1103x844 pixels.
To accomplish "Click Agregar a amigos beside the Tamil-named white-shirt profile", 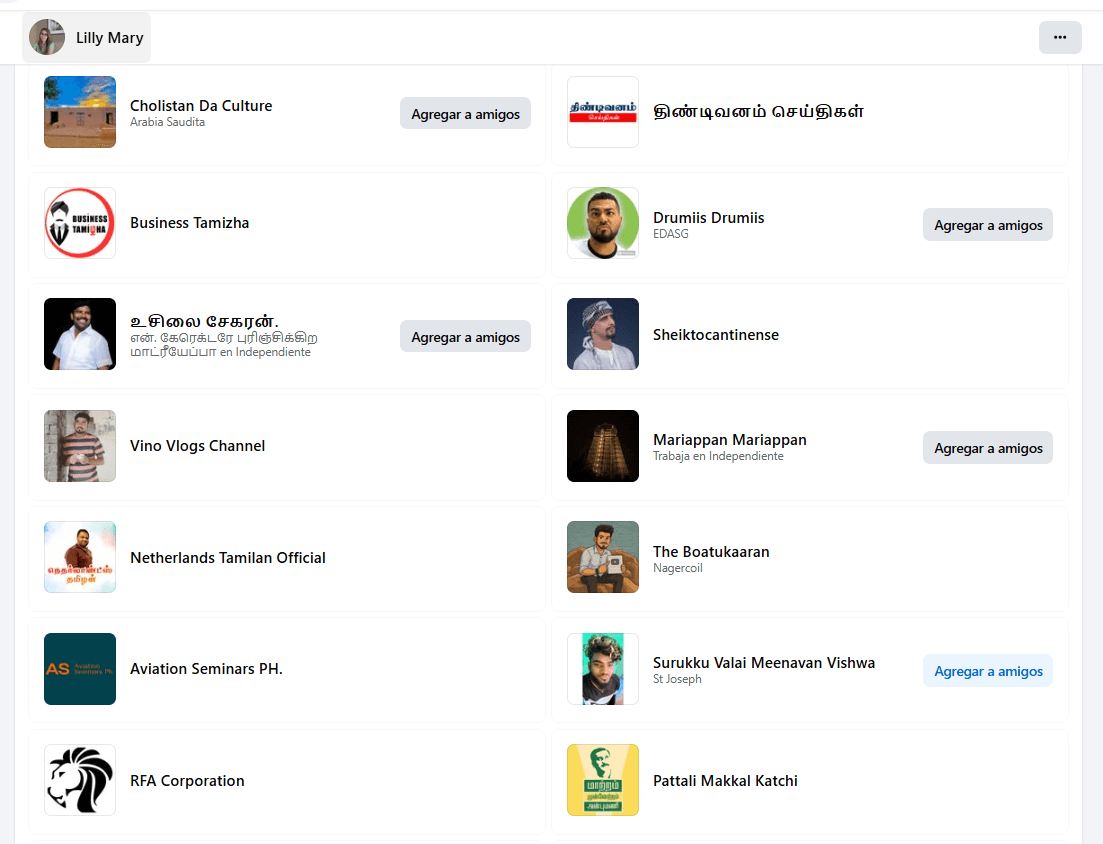I will (465, 337).
